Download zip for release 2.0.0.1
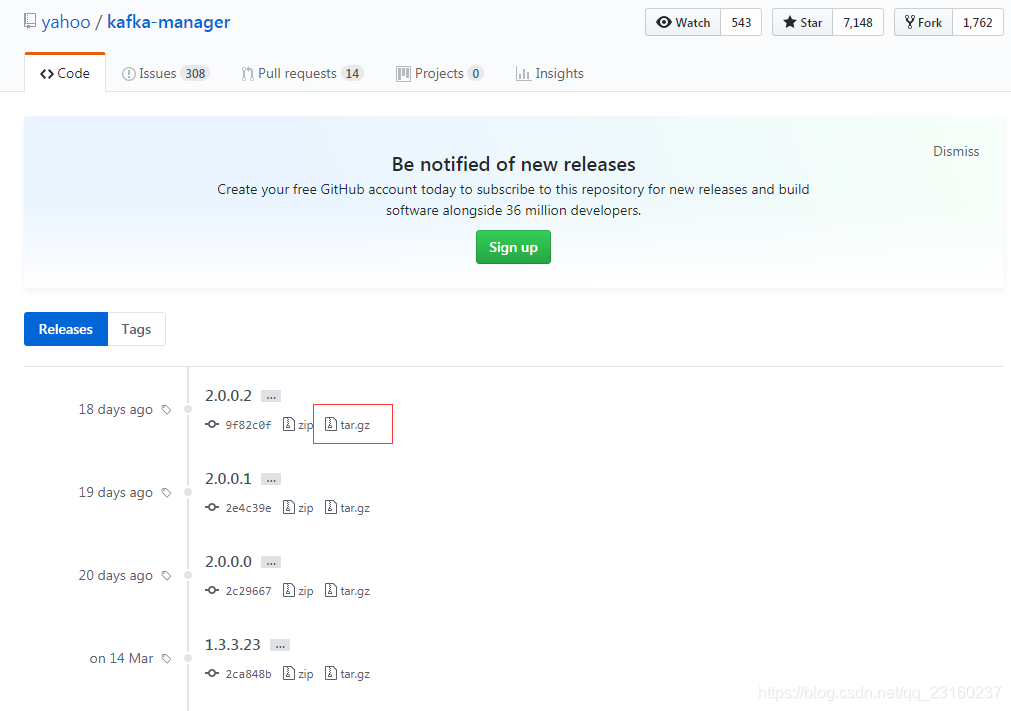 click(x=298, y=507)
